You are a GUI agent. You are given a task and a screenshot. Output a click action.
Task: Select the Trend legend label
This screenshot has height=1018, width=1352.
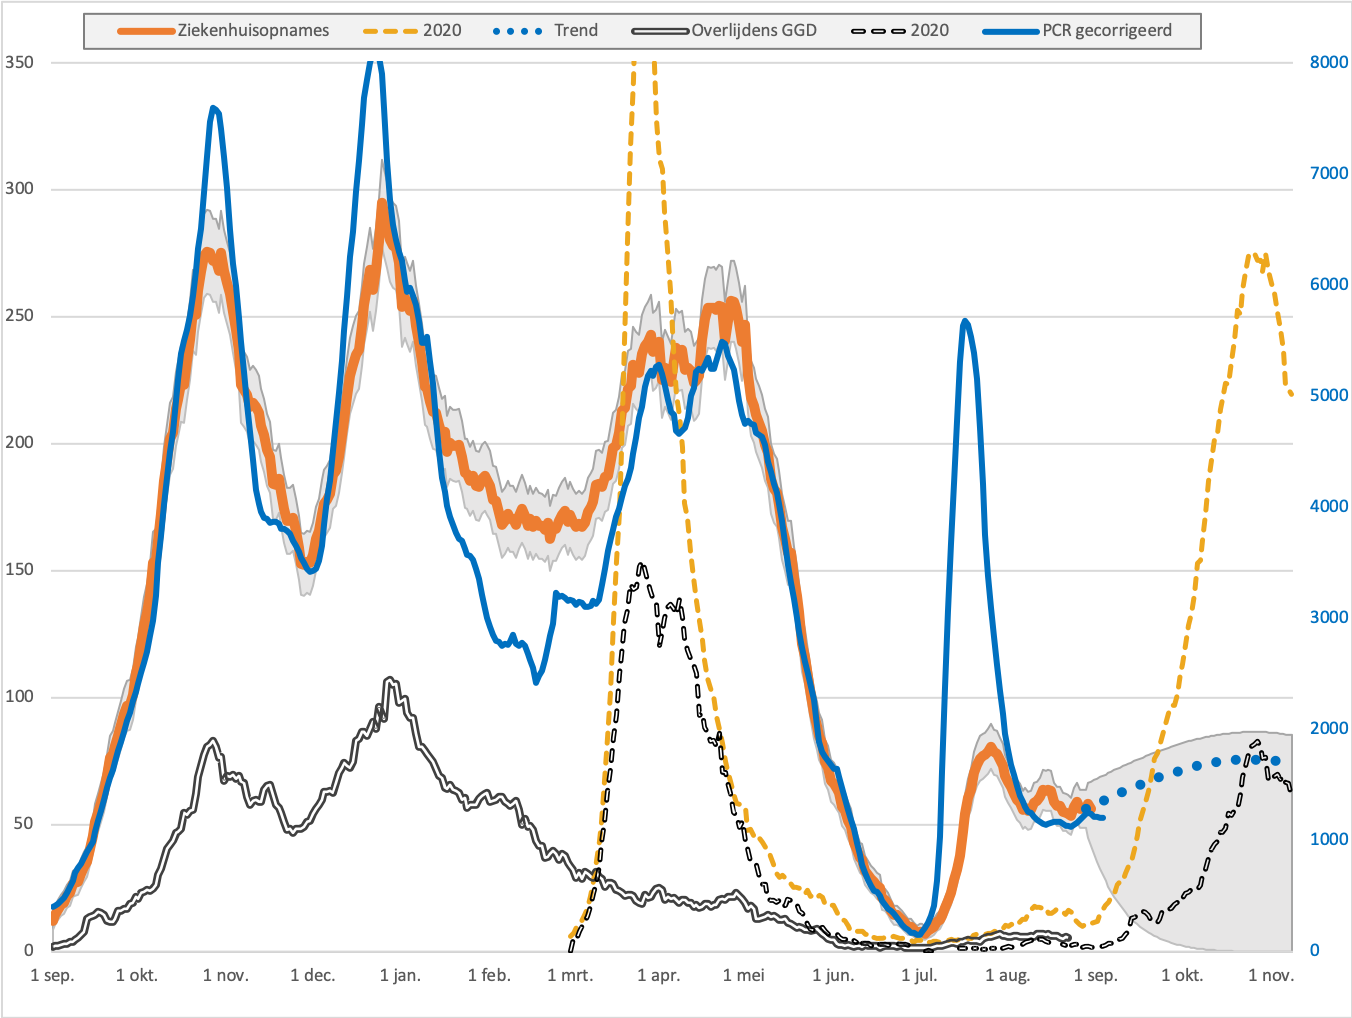[x=576, y=31]
